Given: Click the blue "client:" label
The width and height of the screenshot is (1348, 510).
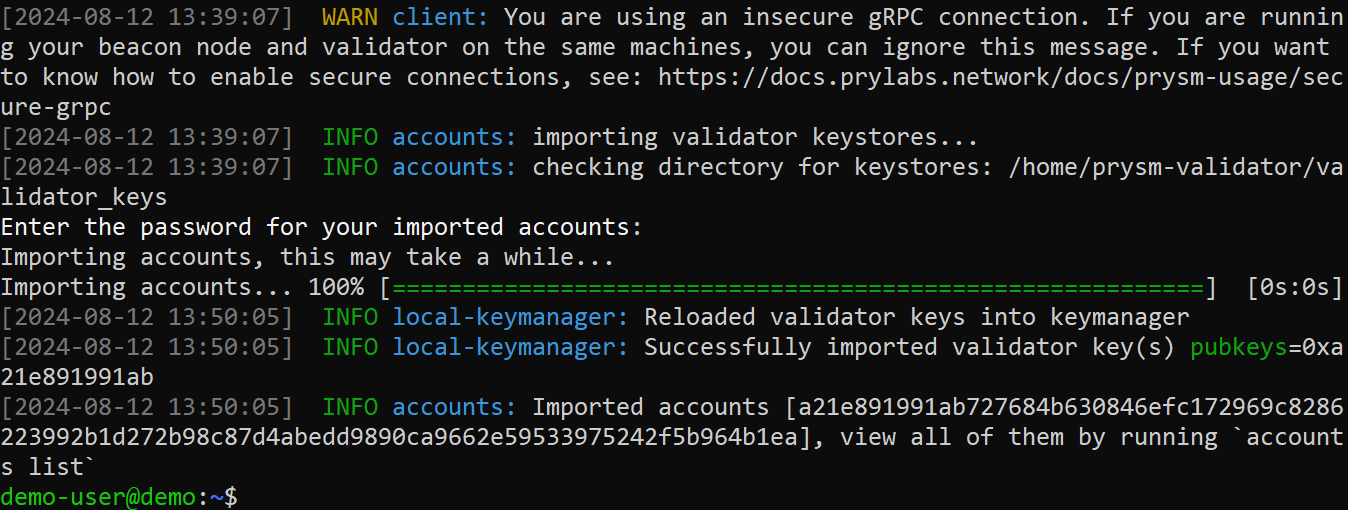Looking at the screenshot, I should click(440, 17).
